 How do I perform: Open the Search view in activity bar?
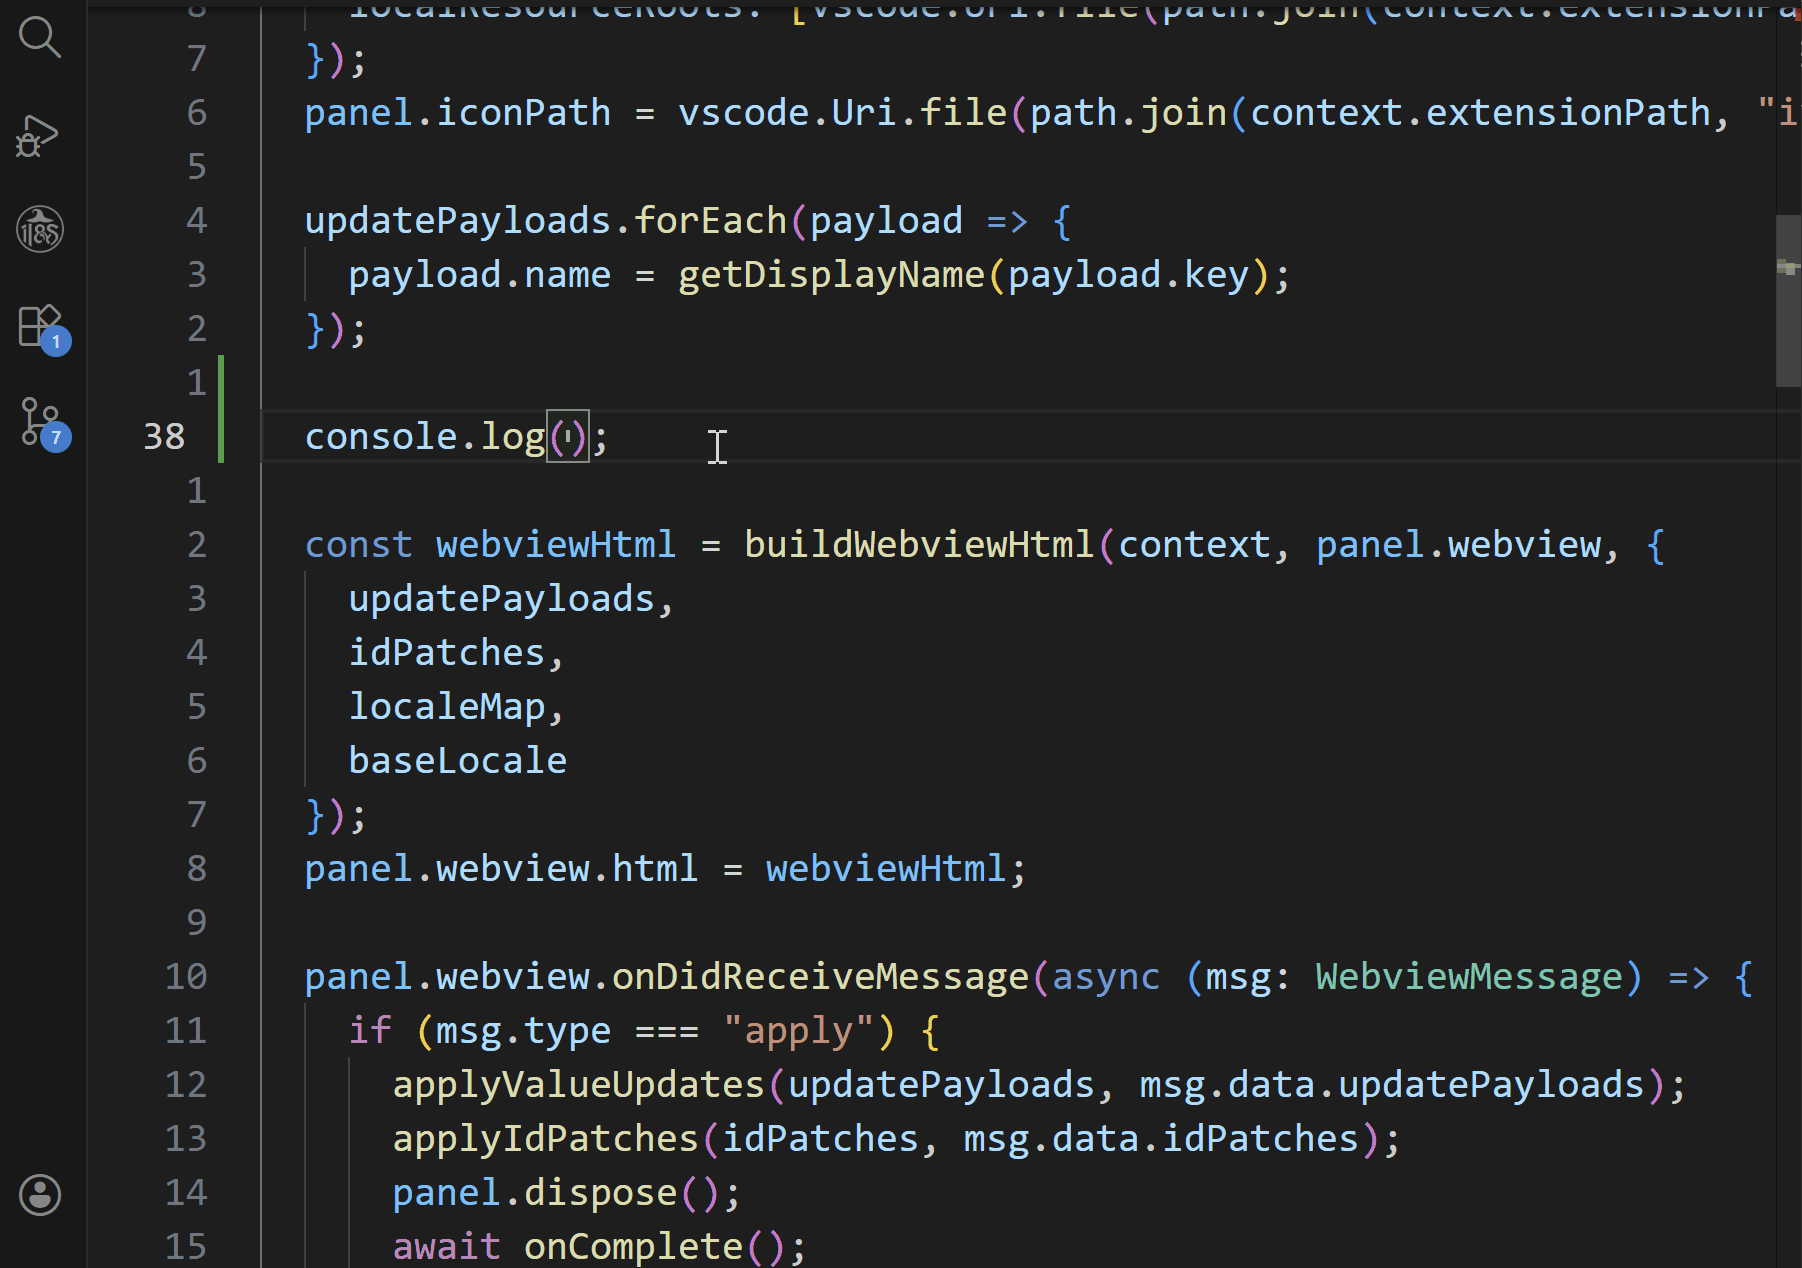coord(40,38)
